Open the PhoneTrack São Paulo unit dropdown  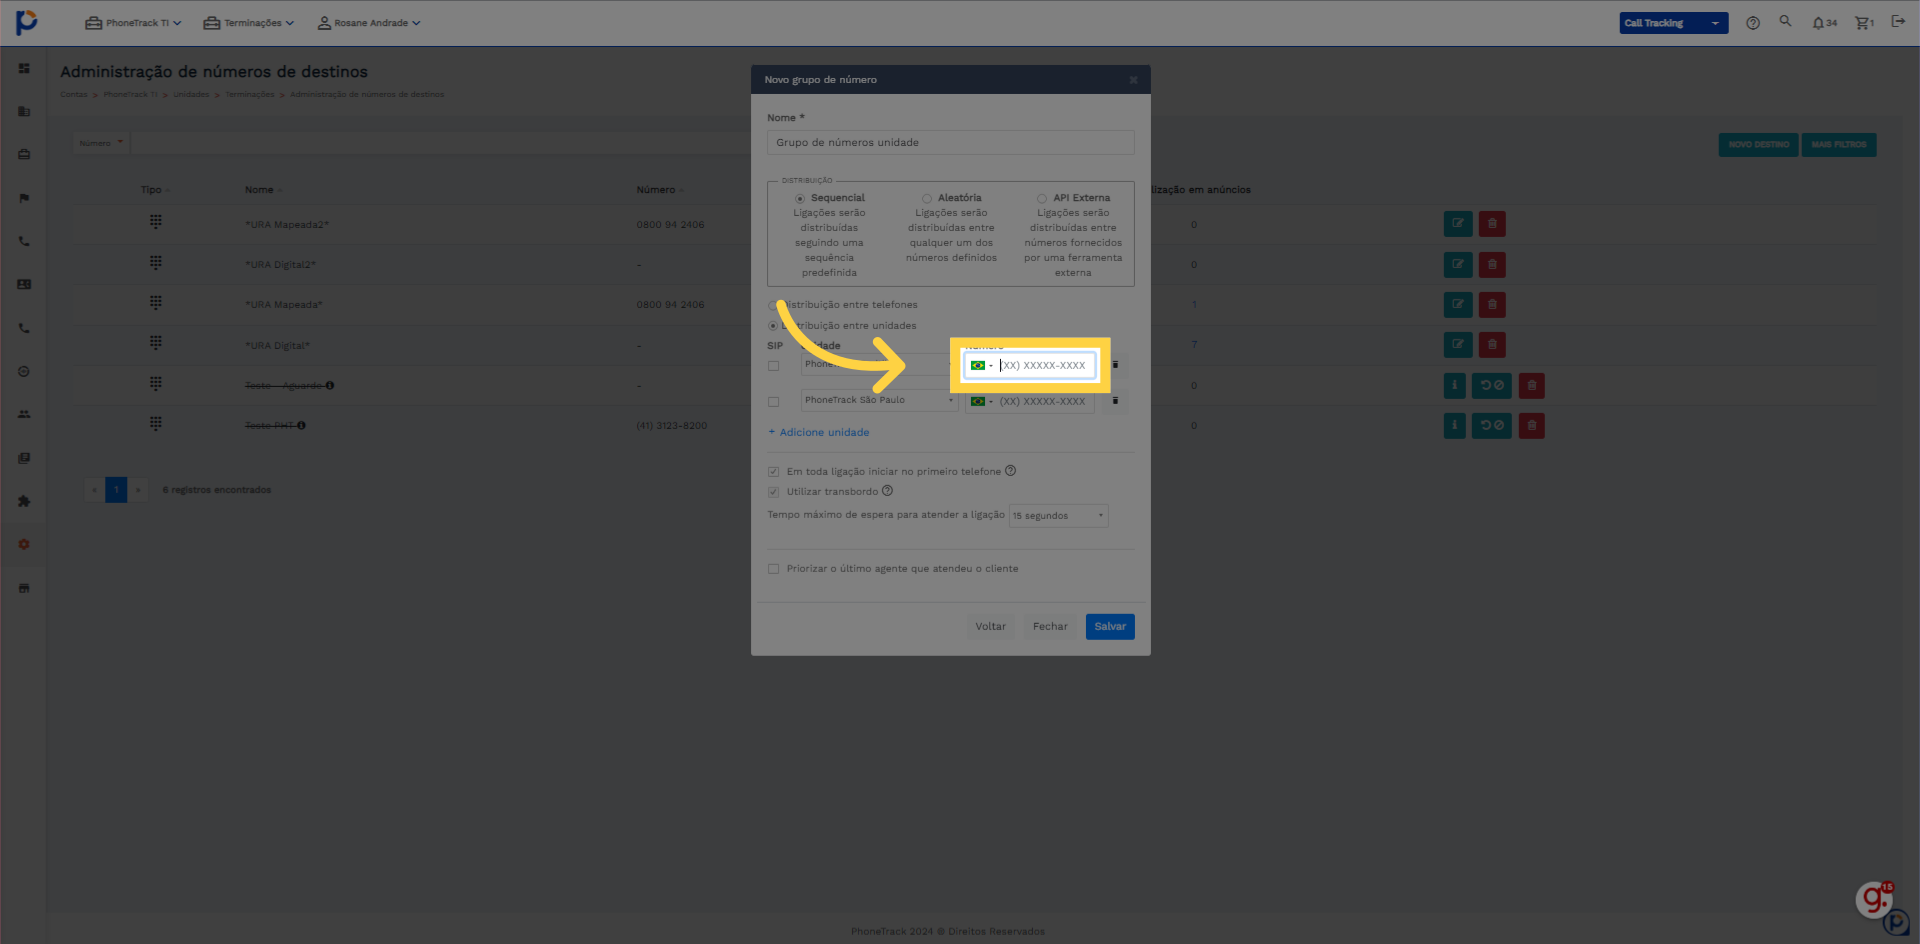[x=880, y=400]
